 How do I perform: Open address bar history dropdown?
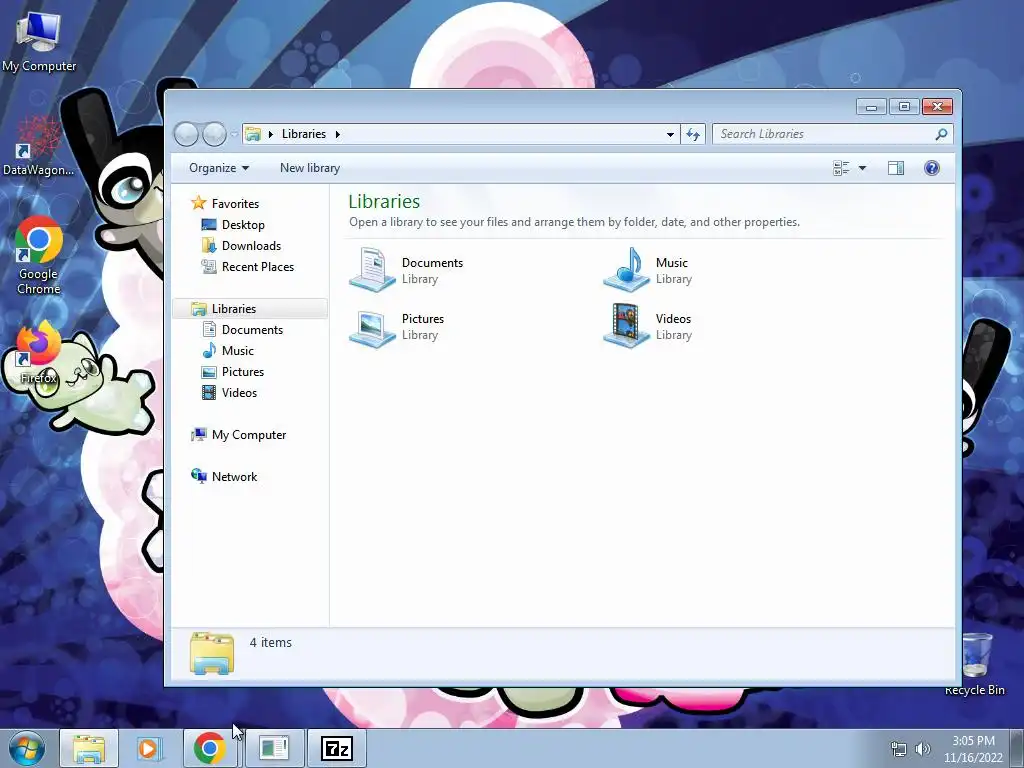[670, 135]
